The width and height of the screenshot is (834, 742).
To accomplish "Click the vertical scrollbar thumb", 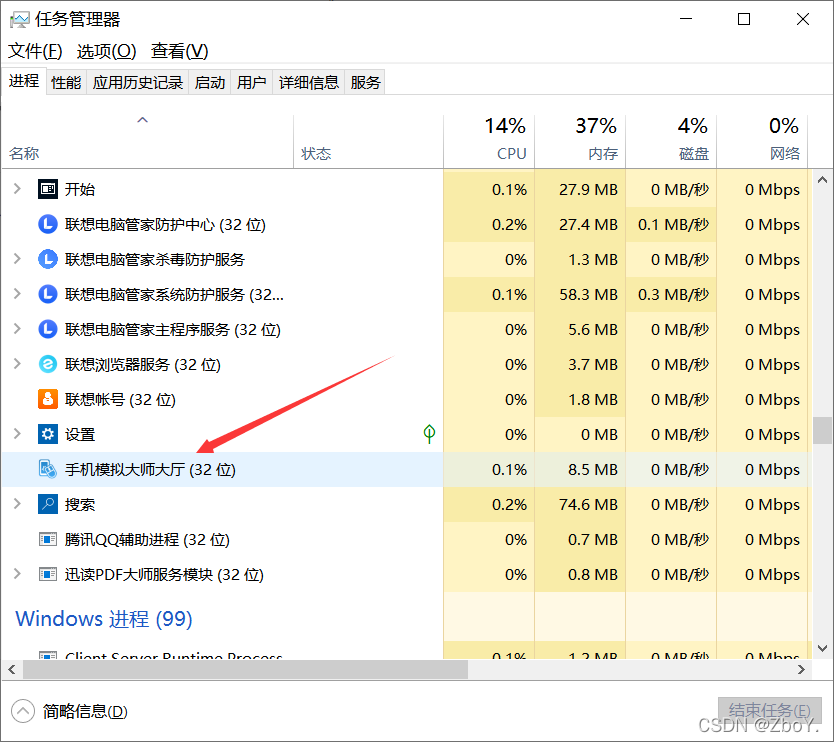I will click(x=822, y=430).
